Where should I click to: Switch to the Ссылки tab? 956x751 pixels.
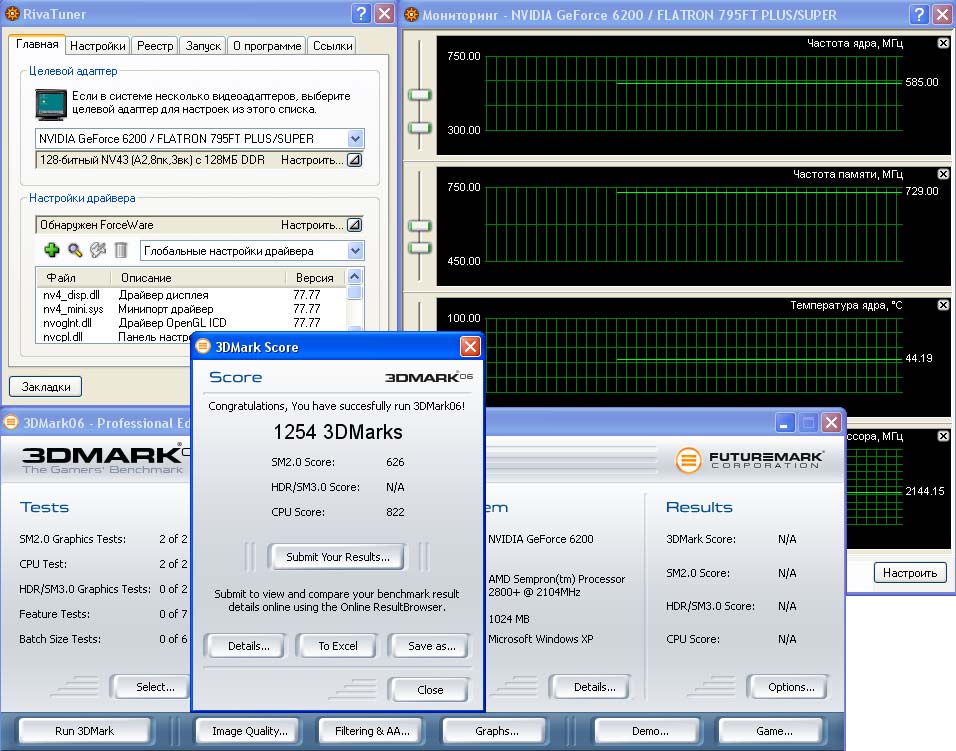pos(332,46)
